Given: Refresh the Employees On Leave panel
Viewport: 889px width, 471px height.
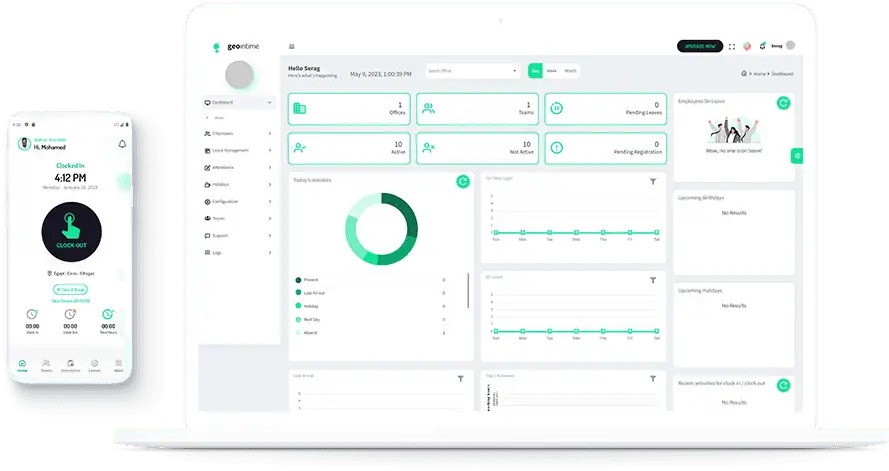Looking at the screenshot, I should click(784, 103).
